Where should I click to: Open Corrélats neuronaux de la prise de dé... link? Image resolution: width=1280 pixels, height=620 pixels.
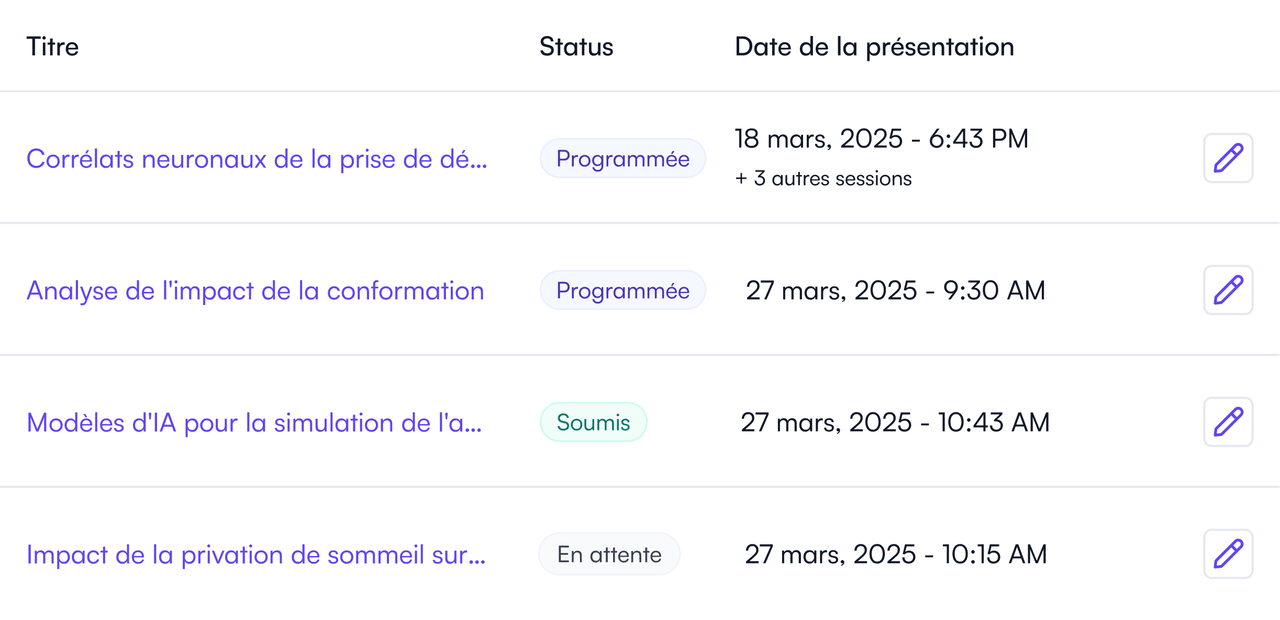[x=257, y=159]
